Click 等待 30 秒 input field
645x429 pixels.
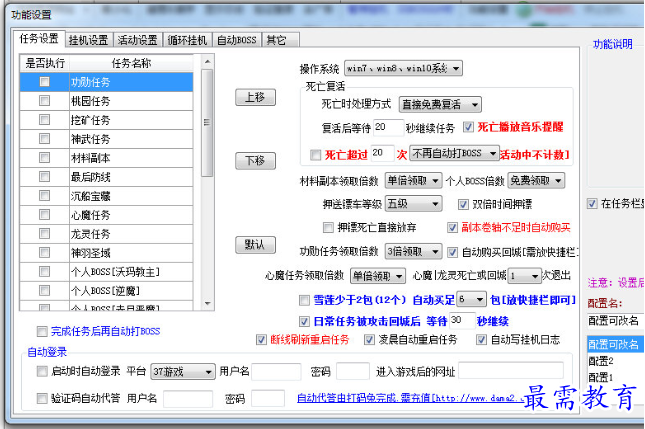pos(462,320)
